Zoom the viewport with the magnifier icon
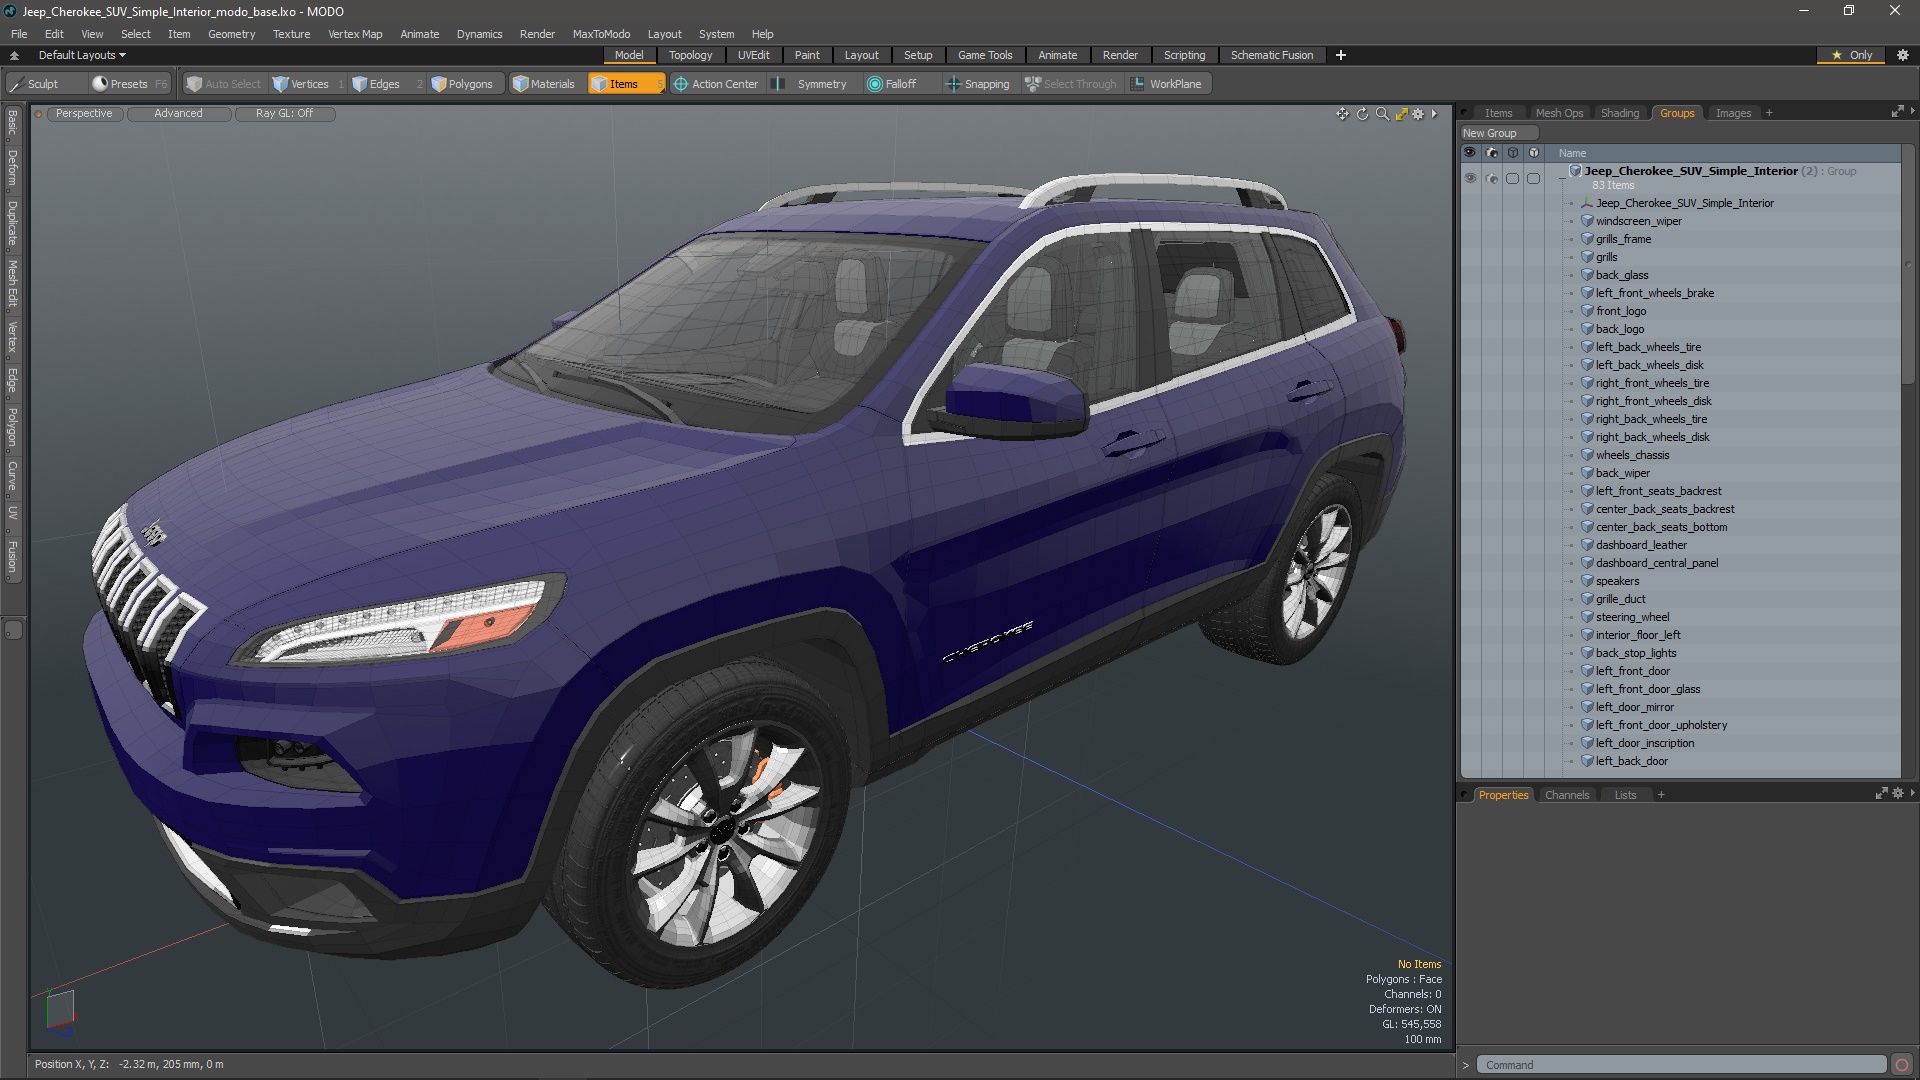 point(1382,114)
